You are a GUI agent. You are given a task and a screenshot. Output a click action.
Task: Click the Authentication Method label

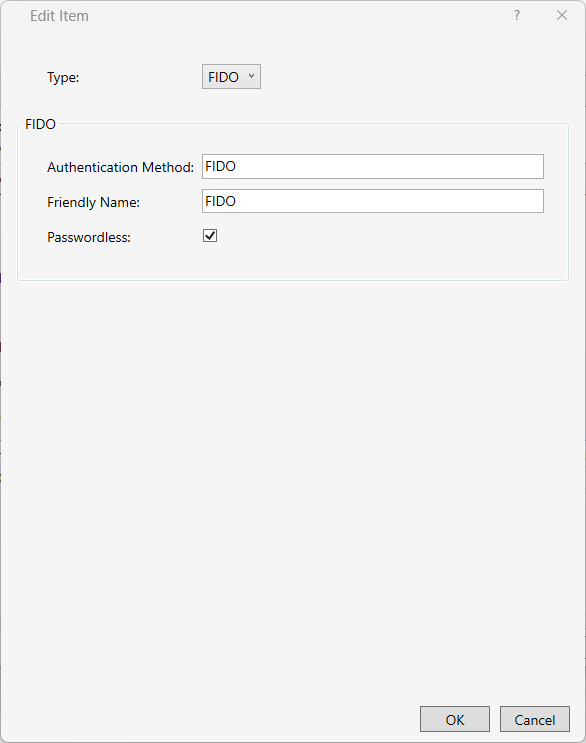coord(120,167)
